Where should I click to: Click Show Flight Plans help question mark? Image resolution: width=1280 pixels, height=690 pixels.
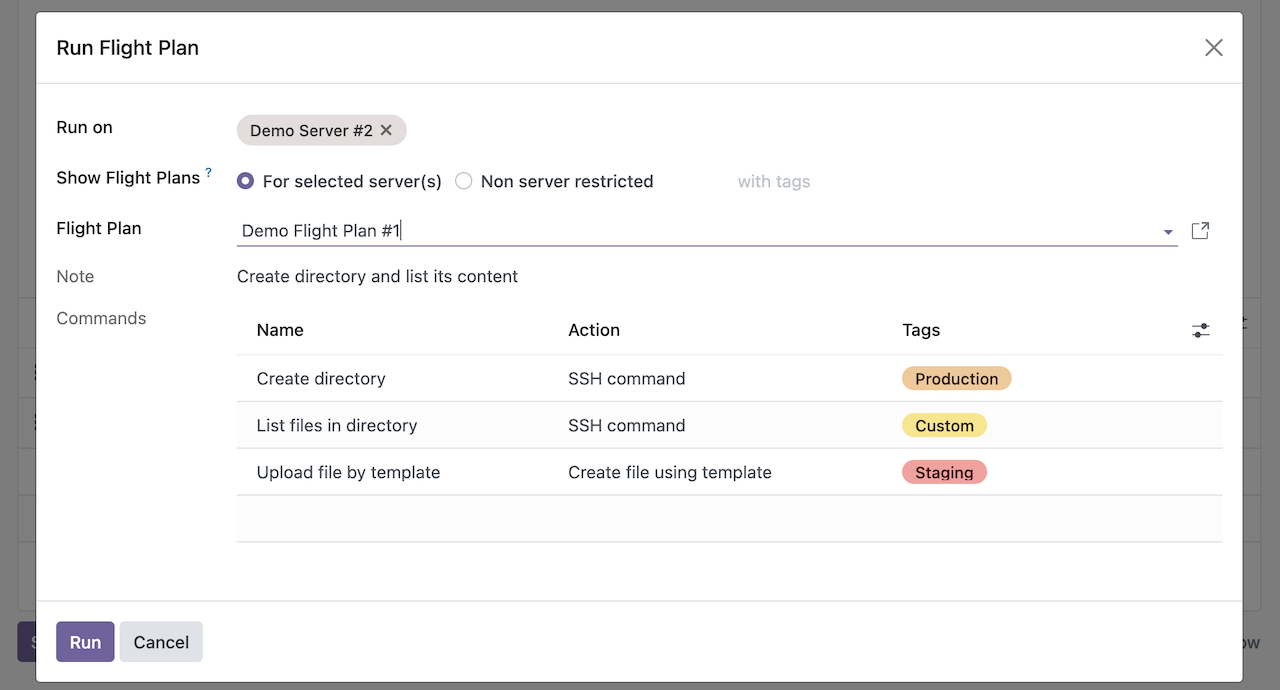pyautogui.click(x=209, y=173)
